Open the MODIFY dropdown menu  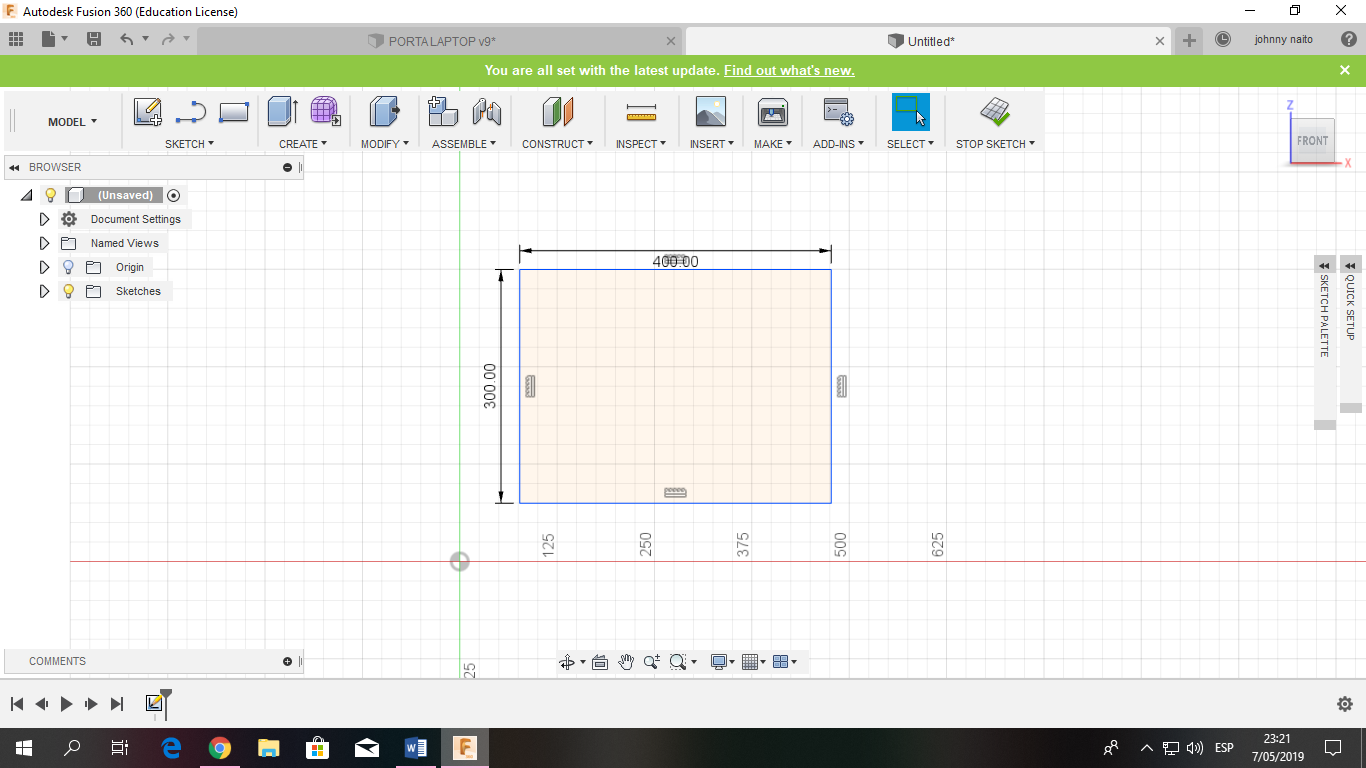click(384, 144)
